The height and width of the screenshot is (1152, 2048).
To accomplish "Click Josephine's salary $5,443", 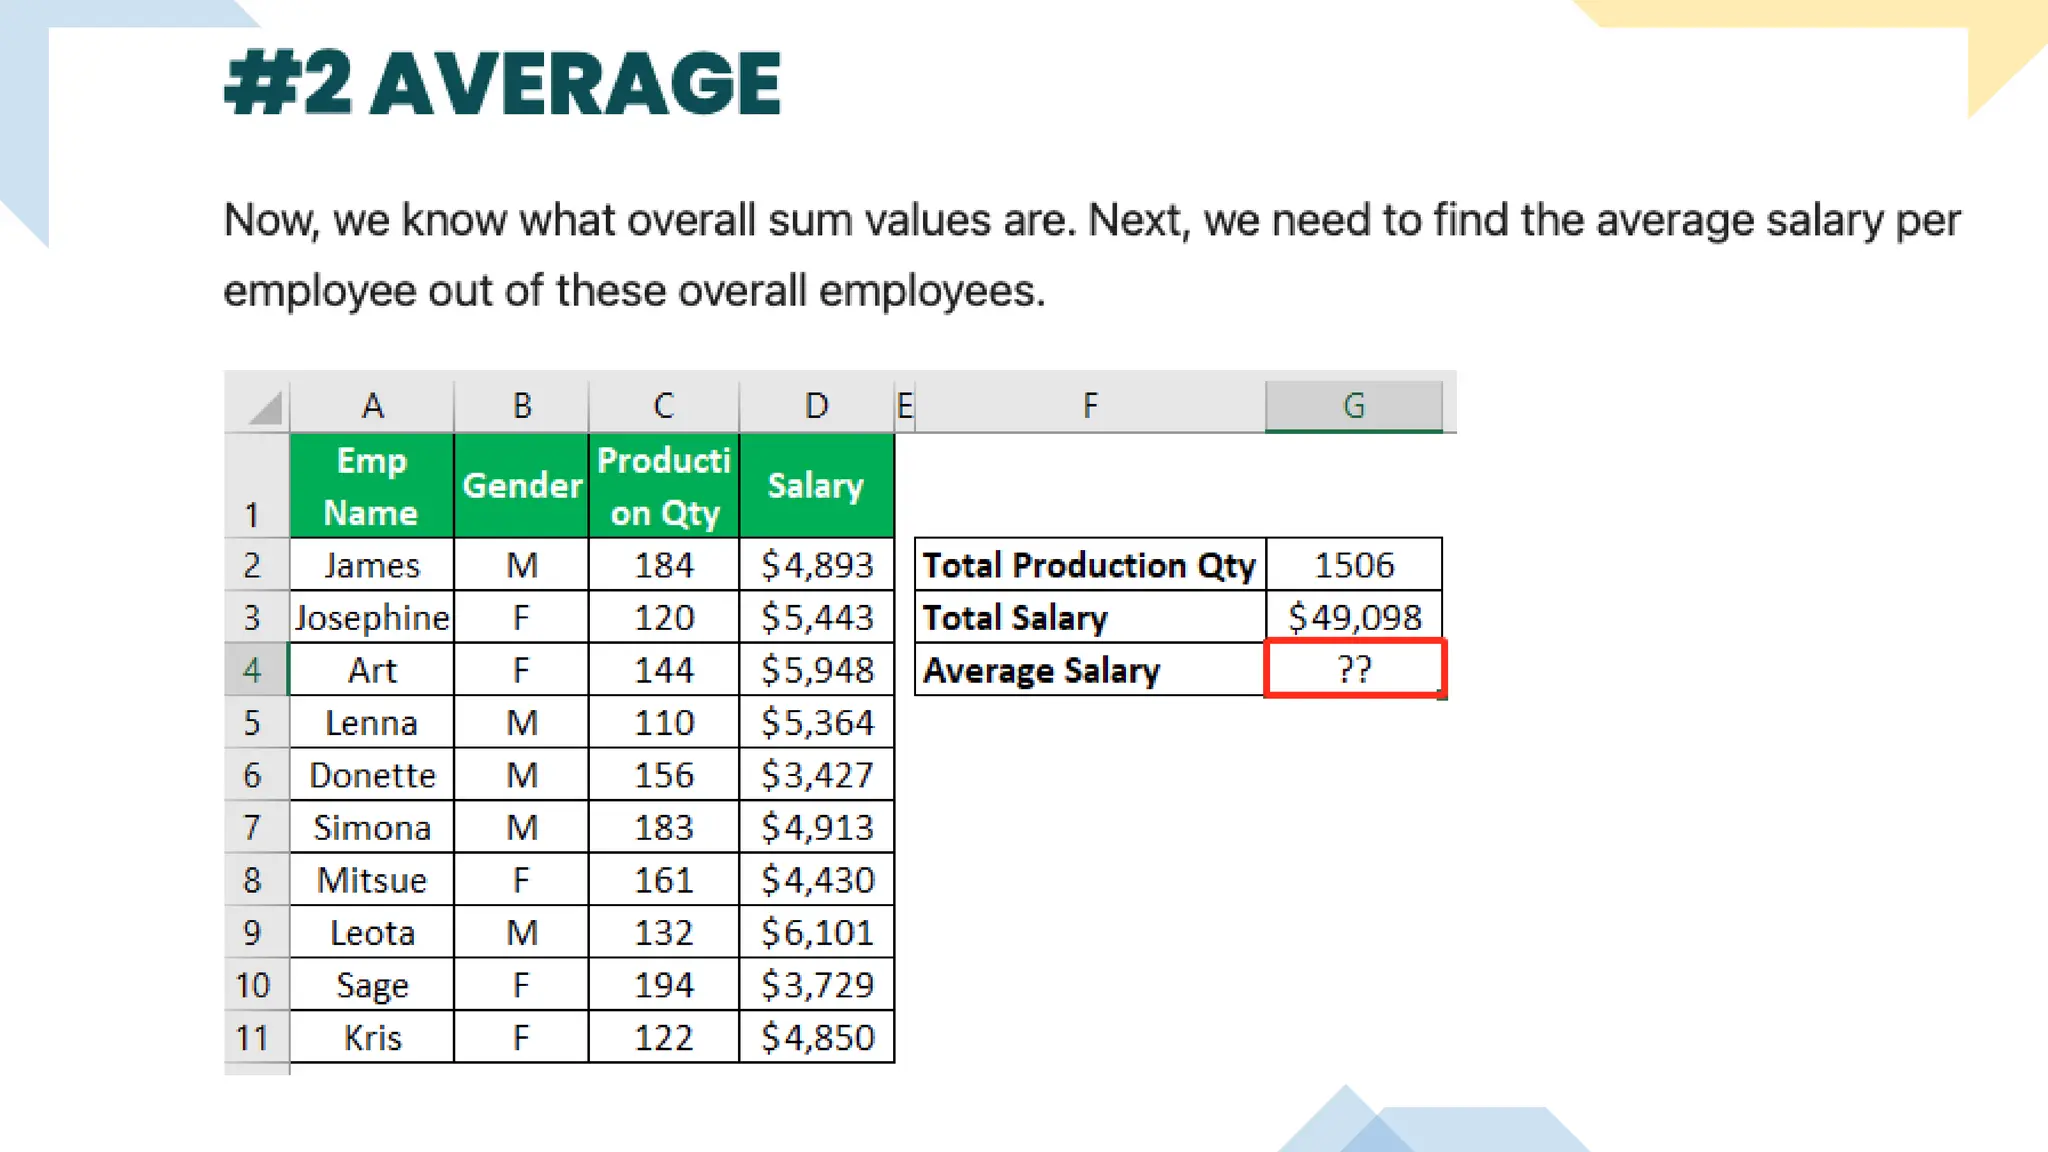I will click(816, 617).
